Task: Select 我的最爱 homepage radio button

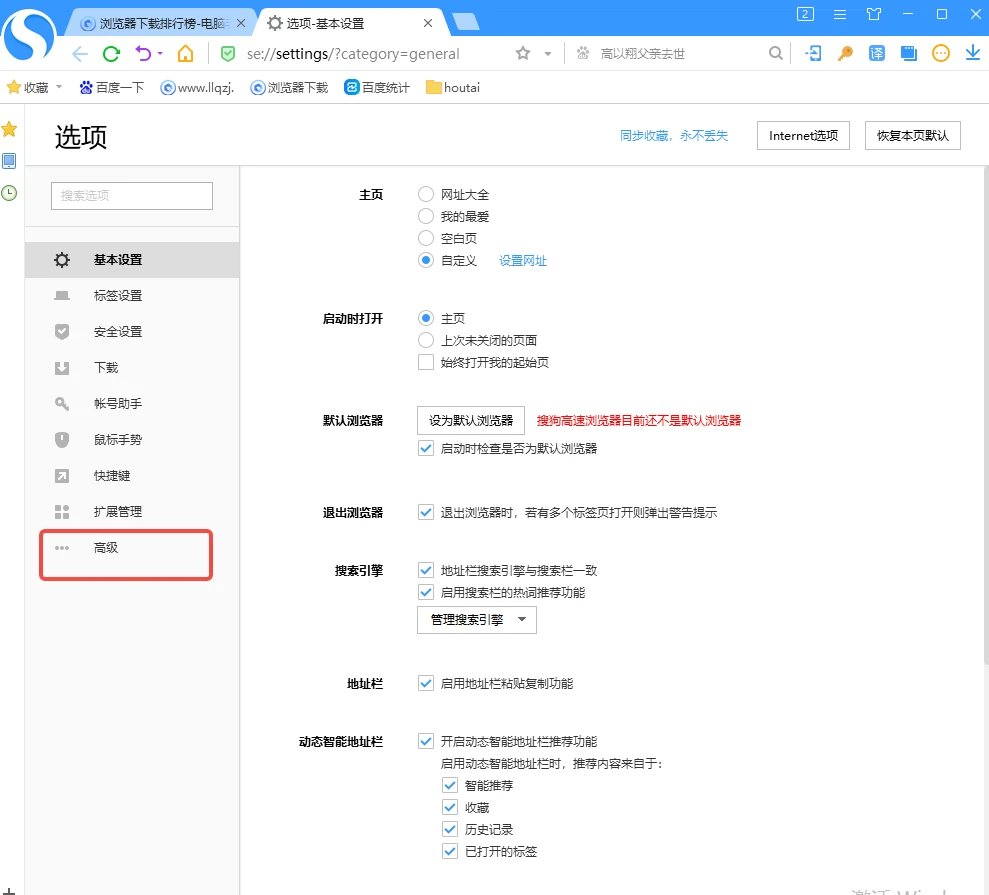Action: [x=426, y=216]
